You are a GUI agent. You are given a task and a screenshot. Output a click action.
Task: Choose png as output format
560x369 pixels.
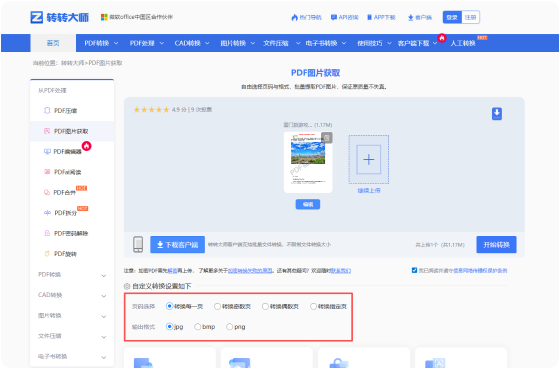(x=230, y=327)
